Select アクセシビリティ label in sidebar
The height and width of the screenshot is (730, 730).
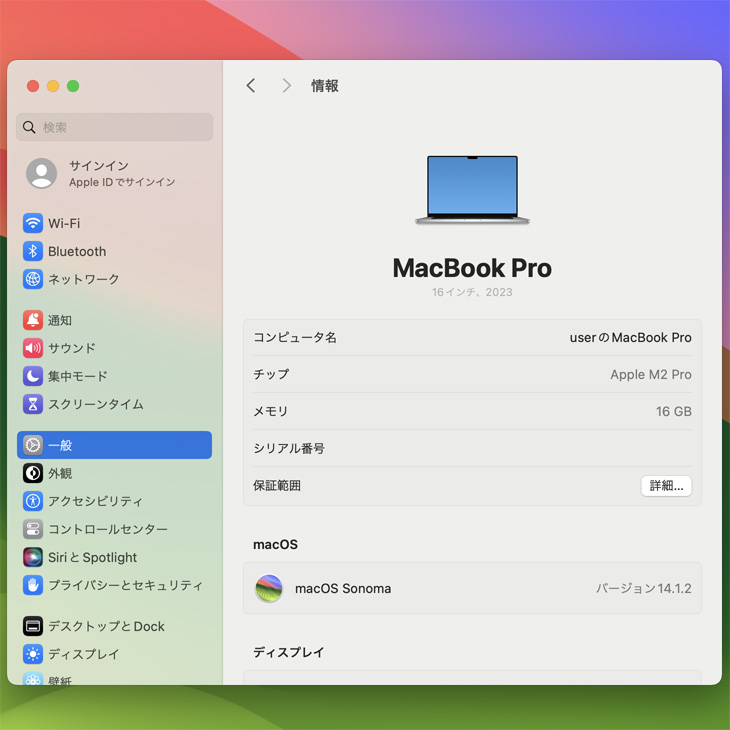(95, 501)
